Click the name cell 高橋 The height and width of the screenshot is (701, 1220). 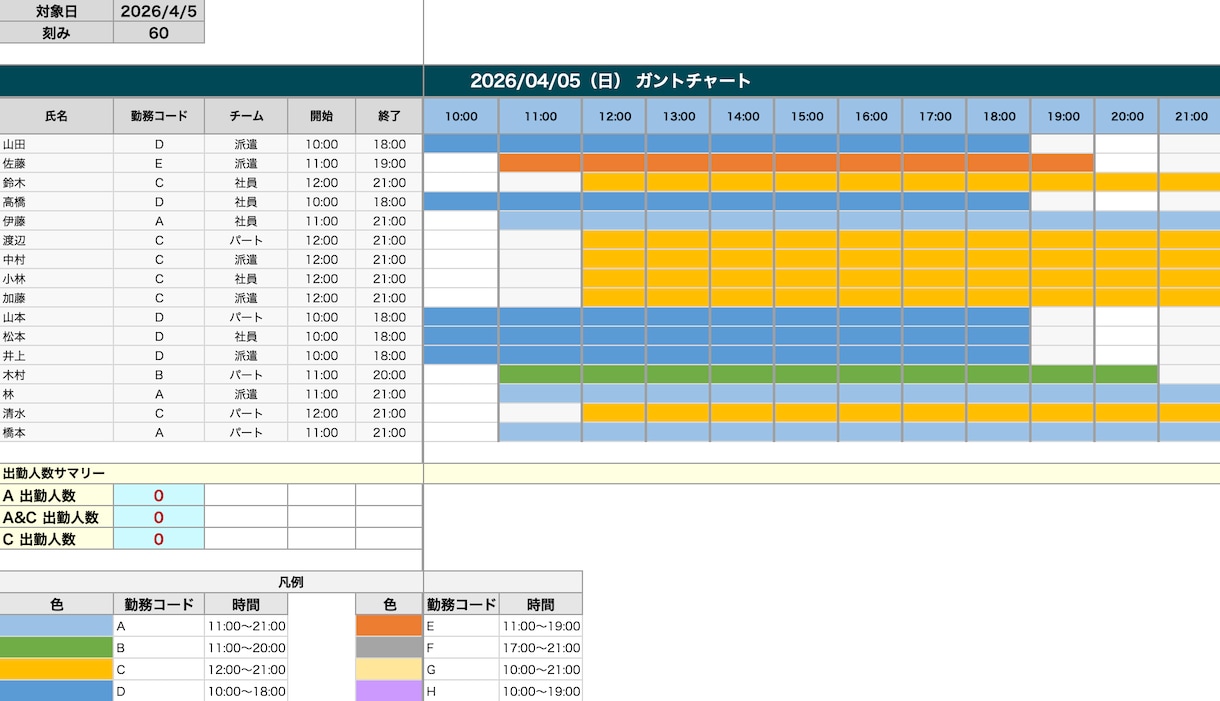57,202
